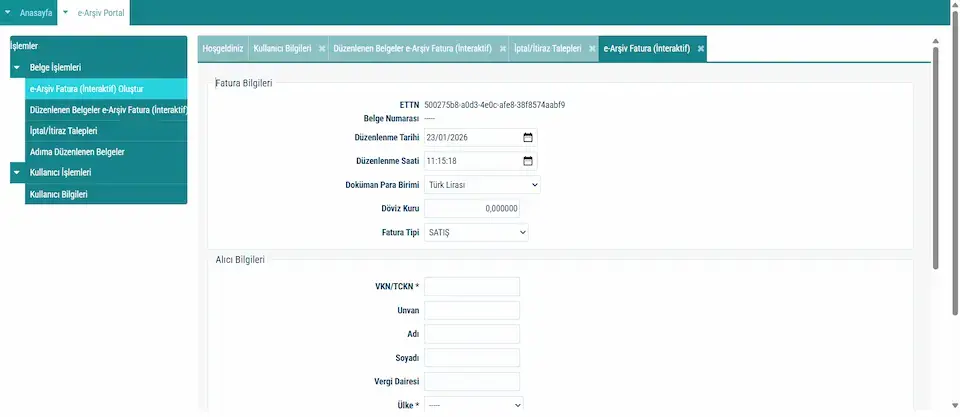Close the active e-Arşiv Fatura (İnteraktif) tab
Screen dimensions: 960x417
[701, 49]
